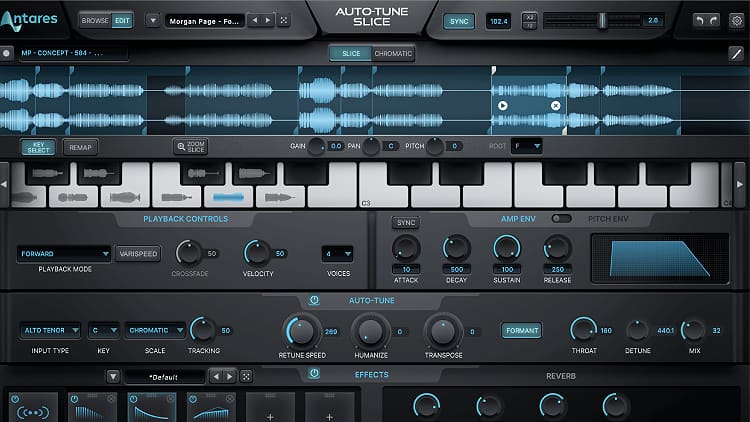This screenshot has width=750, height=422.
Task: Toggle tempo SYNC in the top bar
Action: (459, 21)
